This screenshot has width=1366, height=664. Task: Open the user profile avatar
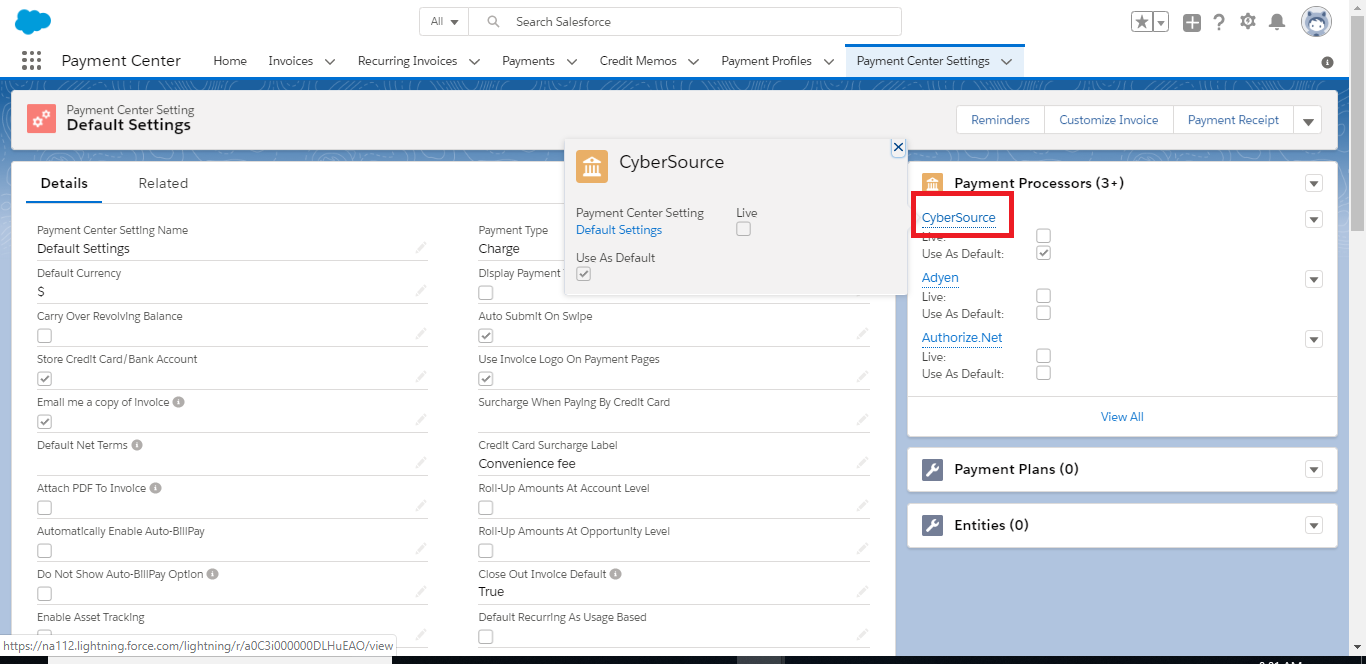[x=1316, y=22]
